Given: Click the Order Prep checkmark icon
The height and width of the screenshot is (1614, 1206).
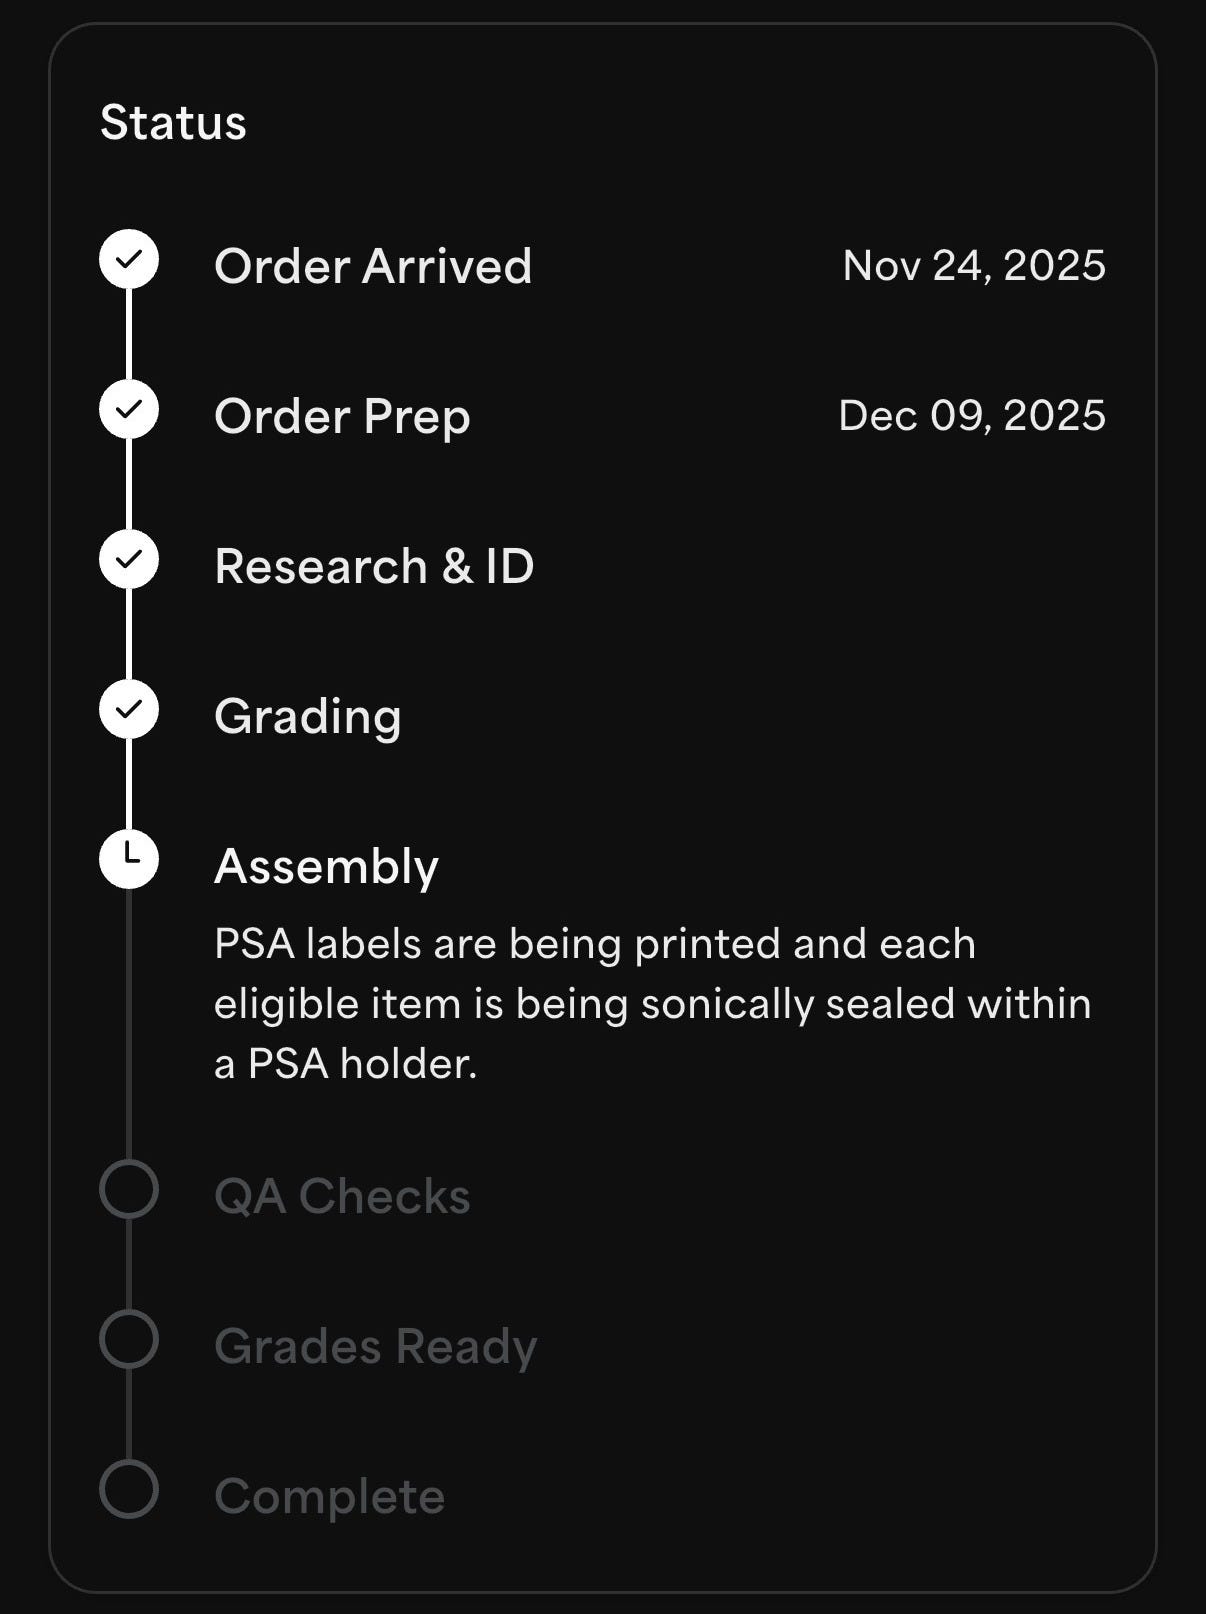Looking at the screenshot, I should point(129,409).
